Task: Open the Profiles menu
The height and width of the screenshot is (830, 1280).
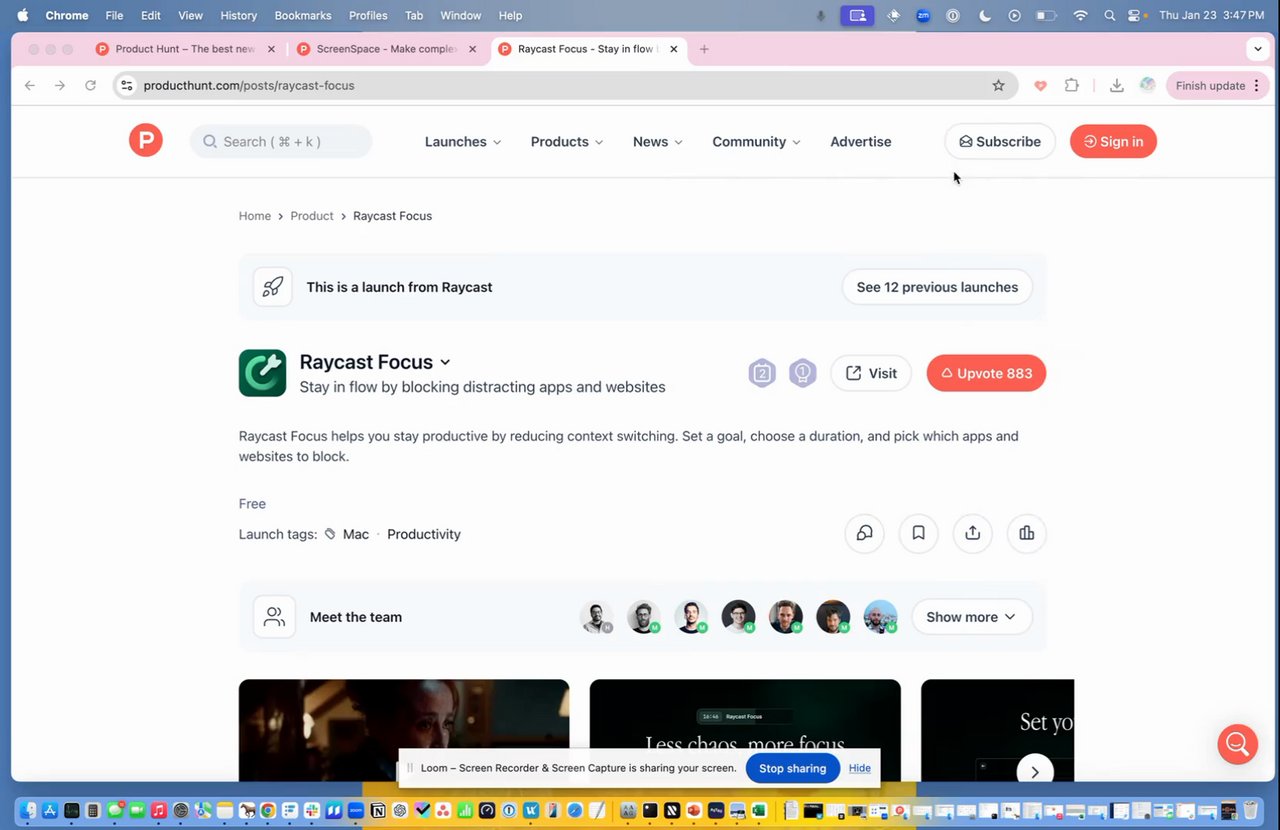Action: click(x=368, y=15)
